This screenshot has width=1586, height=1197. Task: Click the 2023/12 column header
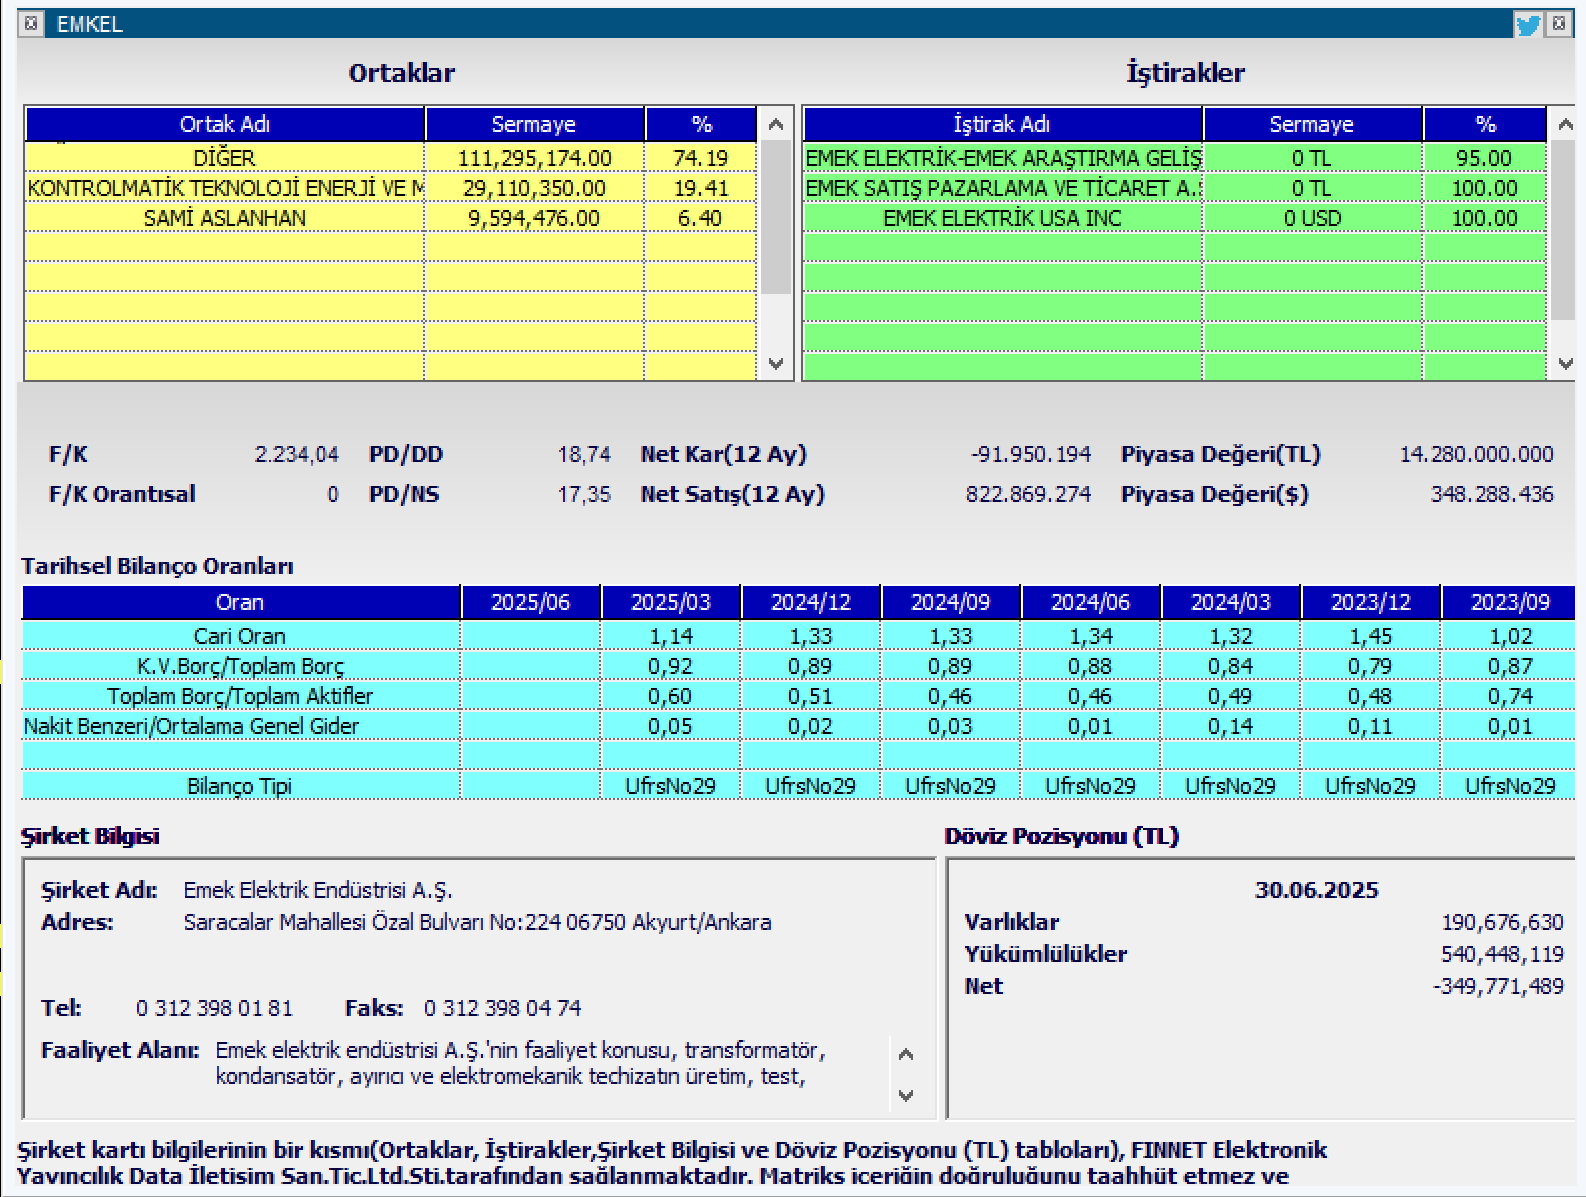[x=1370, y=602]
